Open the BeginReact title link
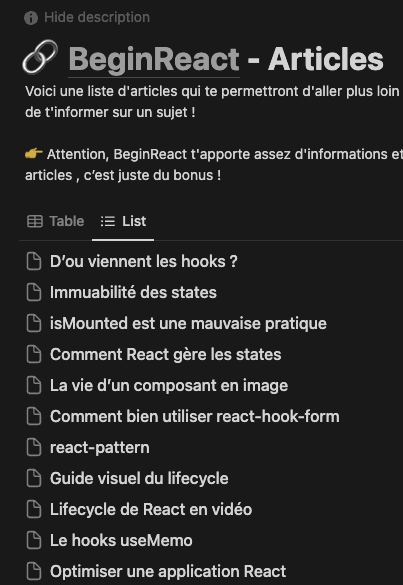Screen dimensions: 403x585 (154, 60)
